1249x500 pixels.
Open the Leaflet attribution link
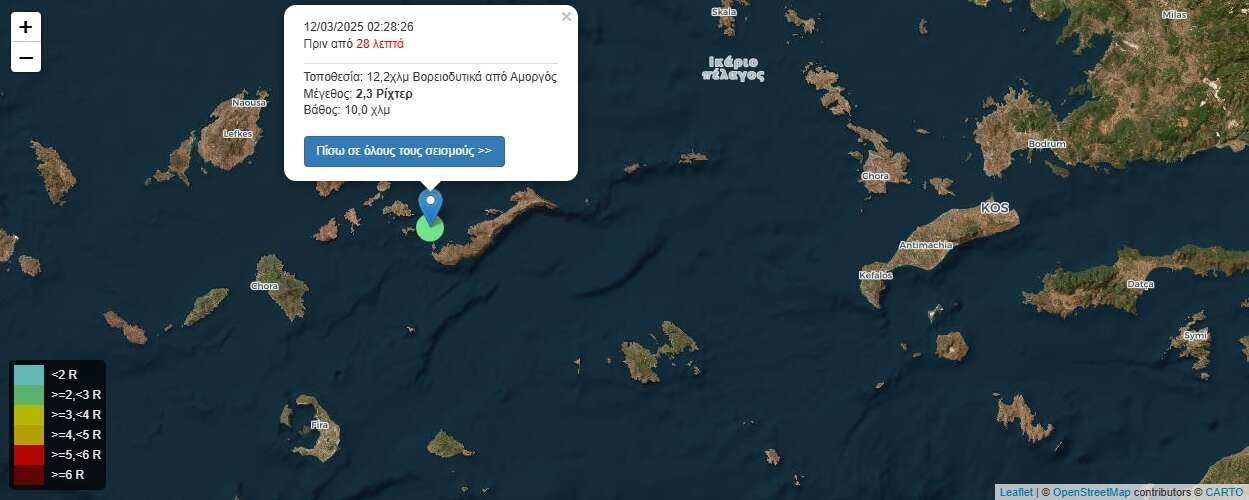(1016, 492)
